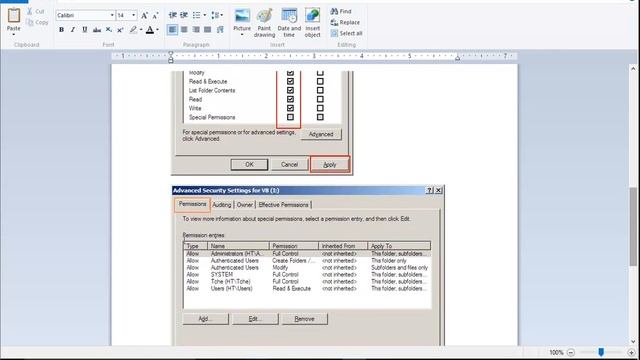Select the Permissions tab in Advanced Security Settings
640x360 pixels.
[x=192, y=204]
